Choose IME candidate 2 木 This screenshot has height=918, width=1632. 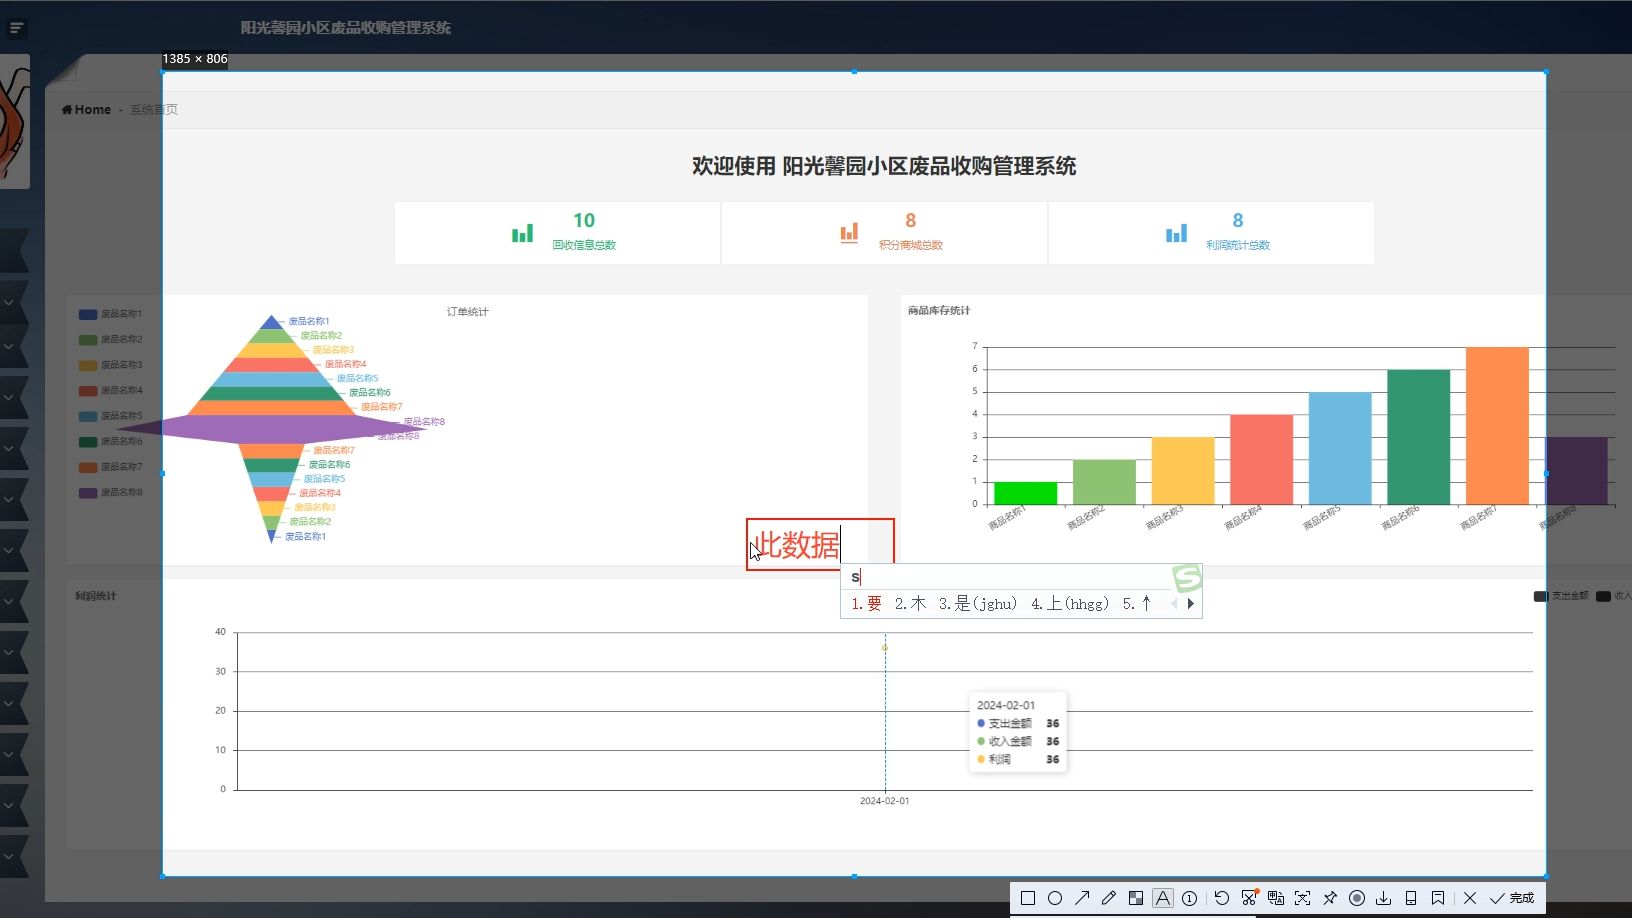click(x=910, y=604)
